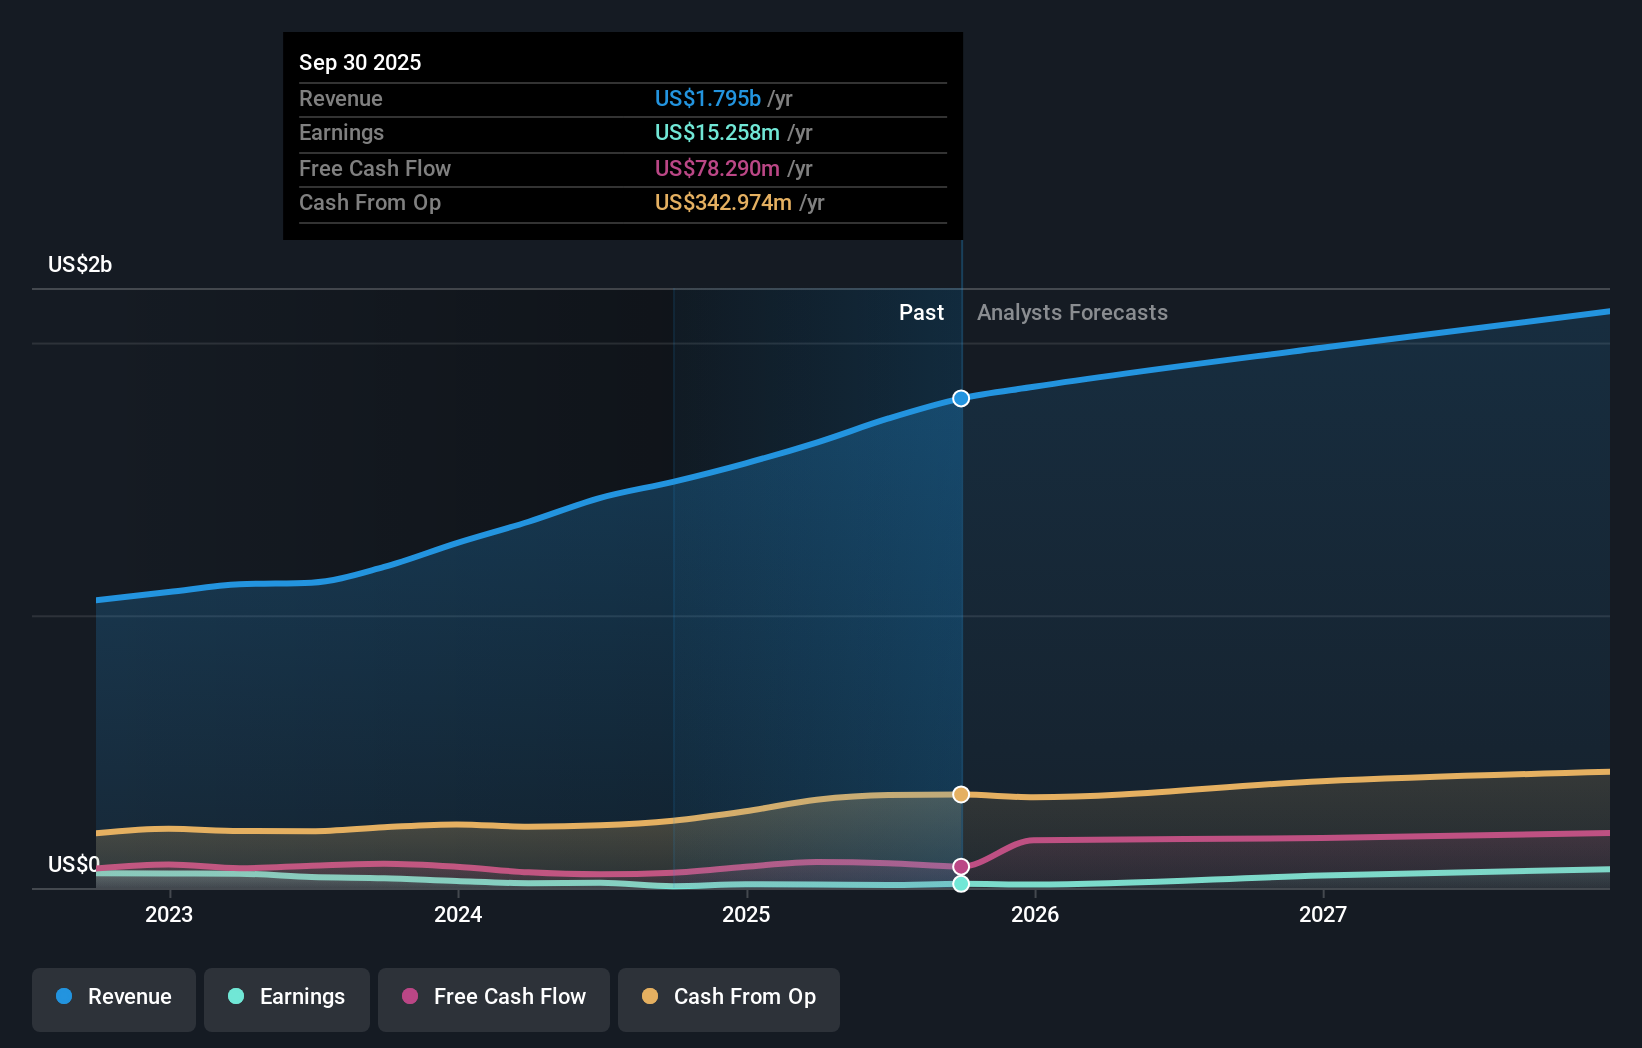
Task: Click the pink Free Cash Flow marker
Action: (x=961, y=866)
